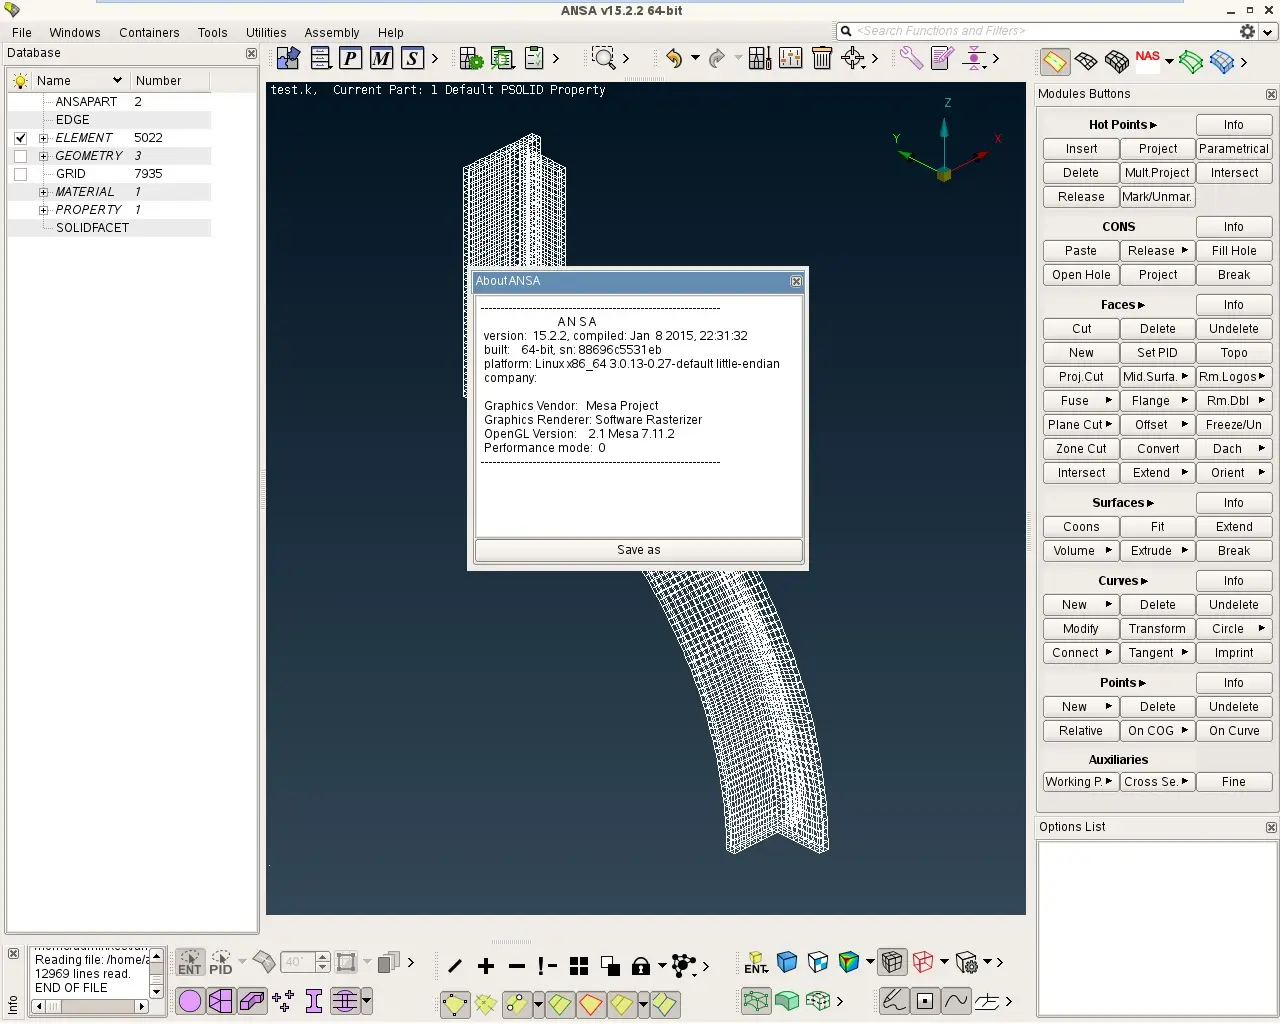Click the Search Functions and Filters field
This screenshot has height=1024, width=1280.
(1037, 31)
